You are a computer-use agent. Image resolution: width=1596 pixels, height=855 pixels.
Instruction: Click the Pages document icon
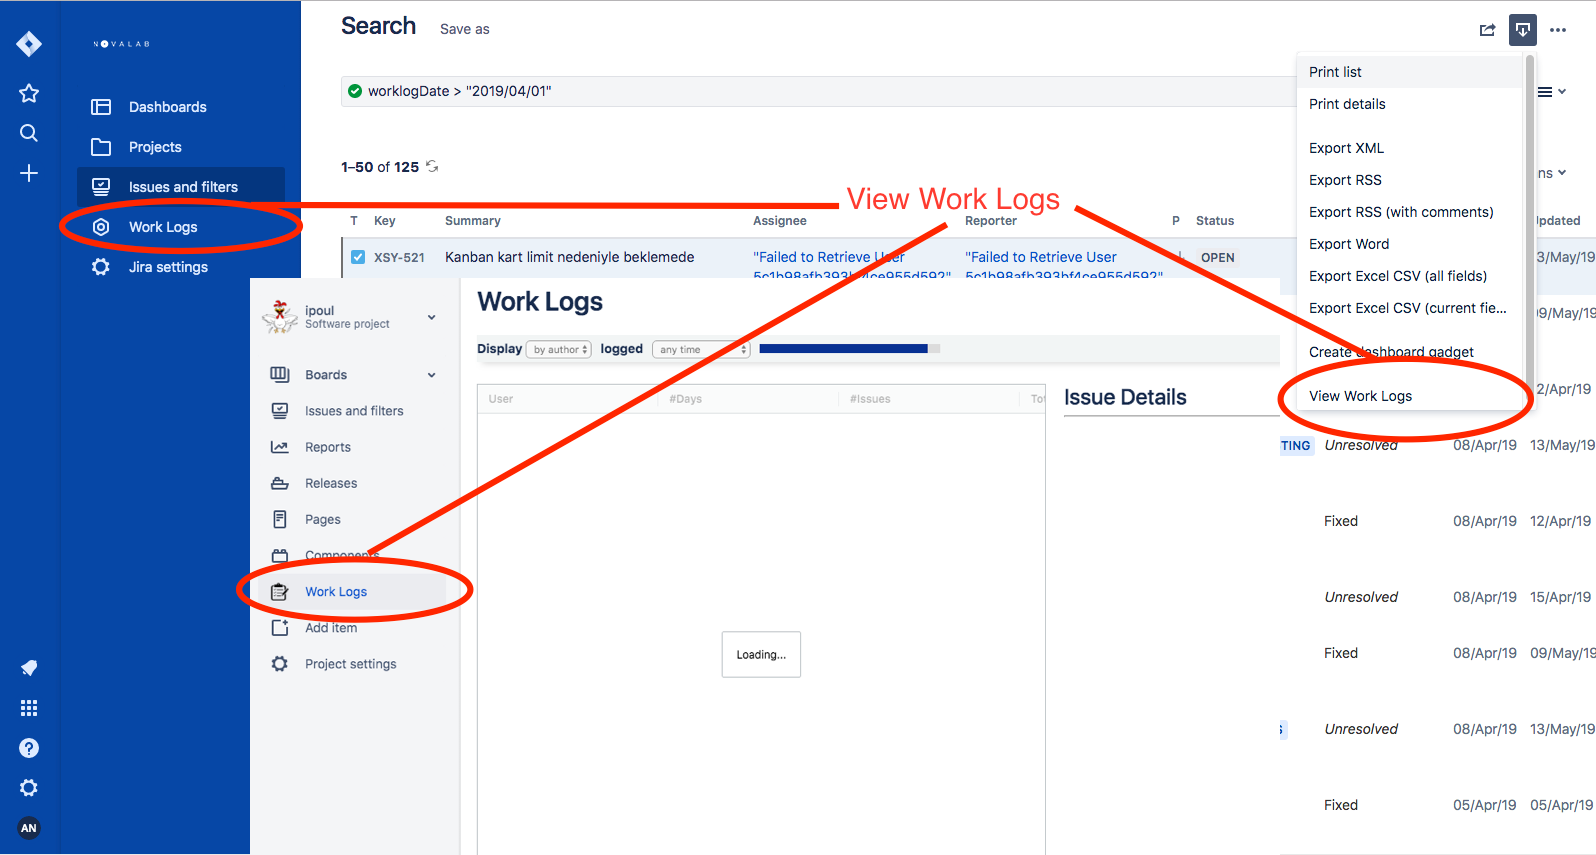pyautogui.click(x=280, y=519)
